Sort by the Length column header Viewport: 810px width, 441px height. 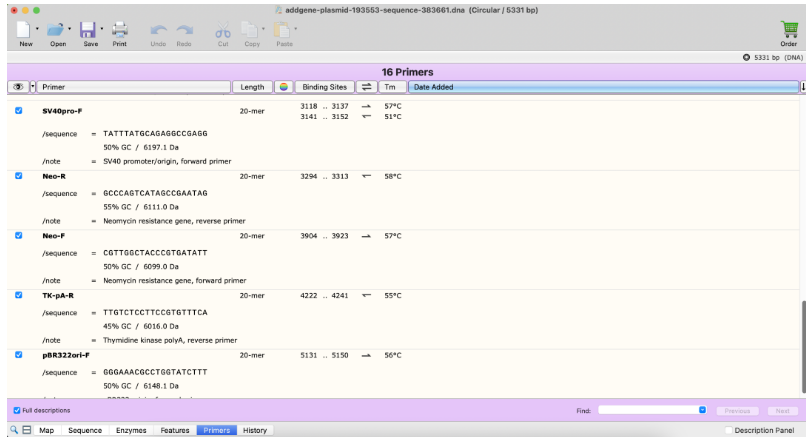[252, 87]
